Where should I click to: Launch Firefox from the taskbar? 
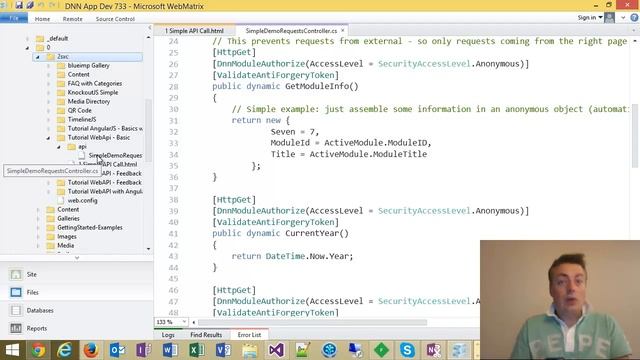point(91,350)
